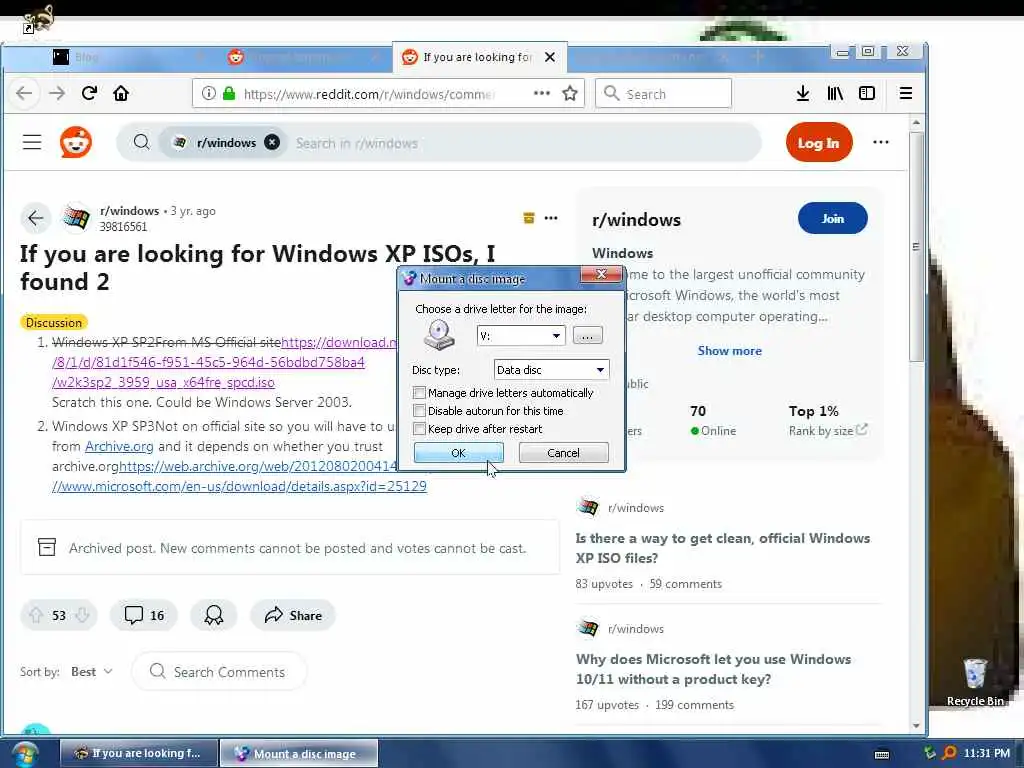Viewport: 1024px width, 768px height.
Task: Open Reddit side navigation menu
Action: (32, 142)
